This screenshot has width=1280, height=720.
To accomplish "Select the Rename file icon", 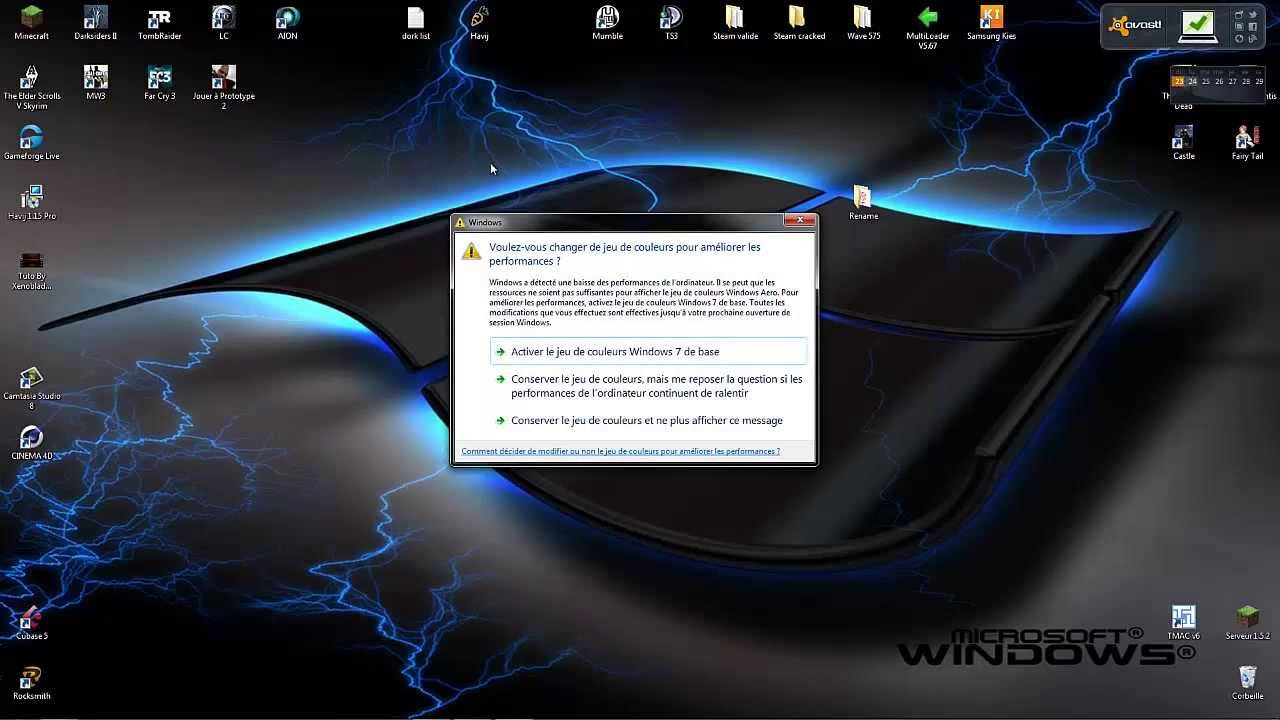I will 863,203.
